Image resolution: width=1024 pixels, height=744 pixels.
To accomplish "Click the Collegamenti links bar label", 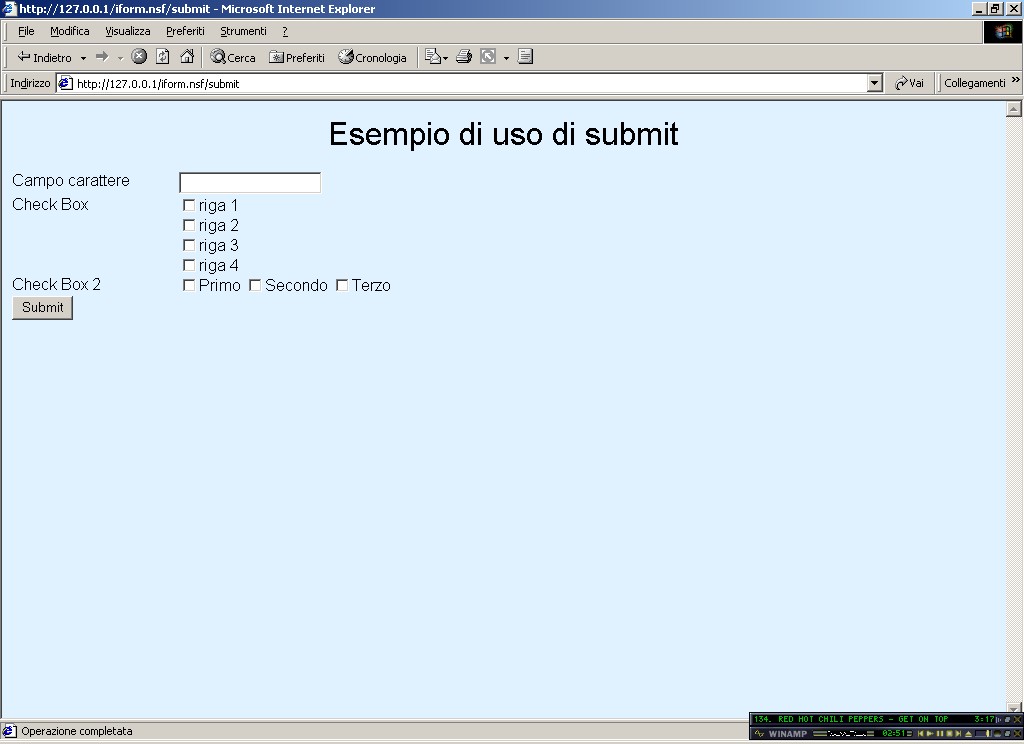I will [x=974, y=83].
